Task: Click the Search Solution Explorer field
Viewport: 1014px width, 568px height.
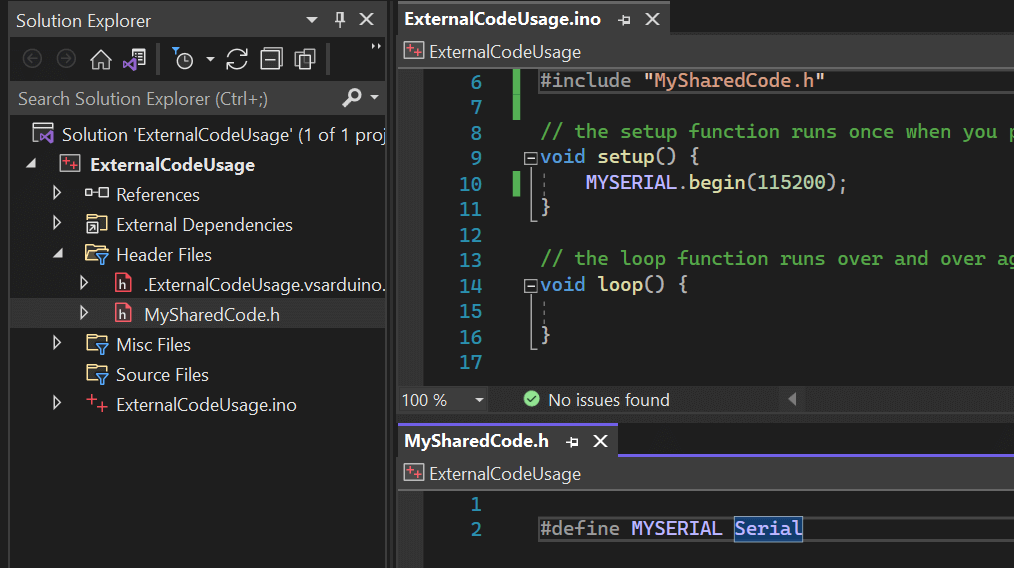Action: pyautogui.click(x=175, y=98)
